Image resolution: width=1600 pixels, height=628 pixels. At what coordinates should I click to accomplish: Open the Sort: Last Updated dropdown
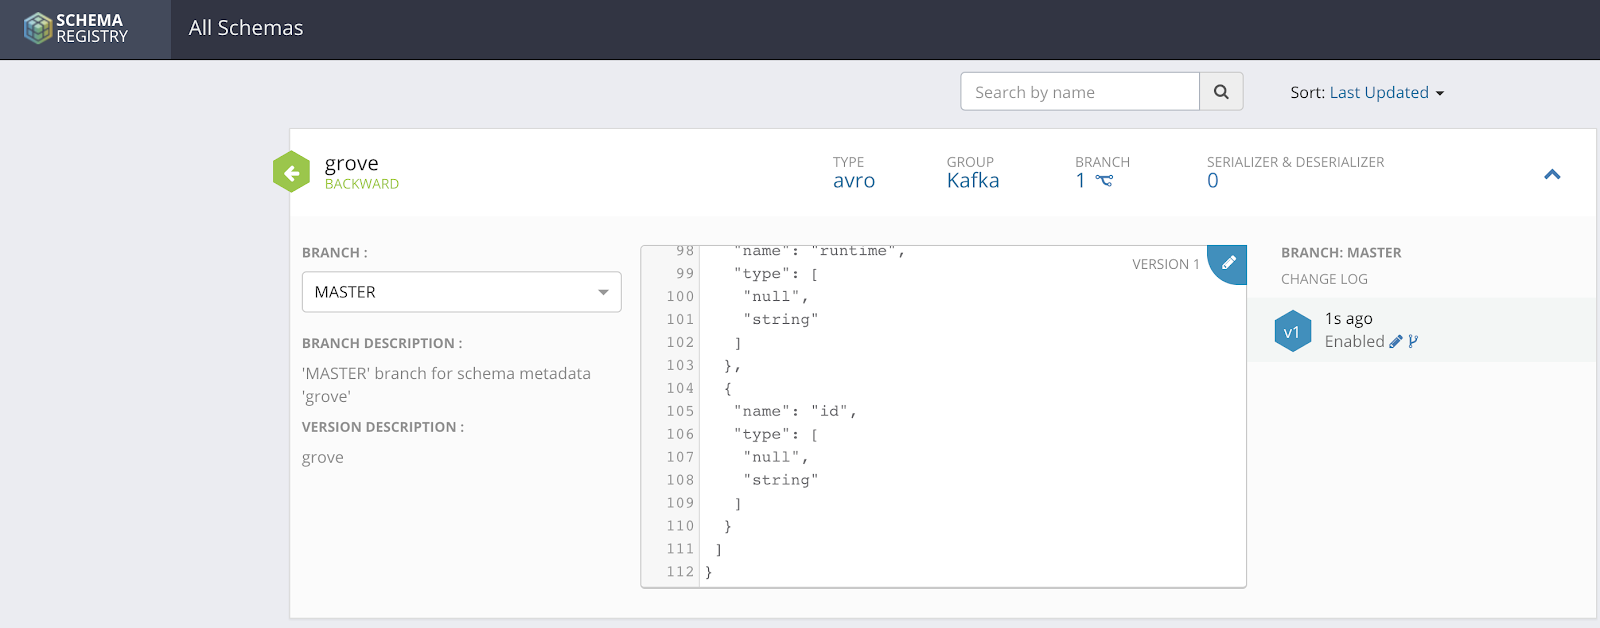pyautogui.click(x=1367, y=93)
